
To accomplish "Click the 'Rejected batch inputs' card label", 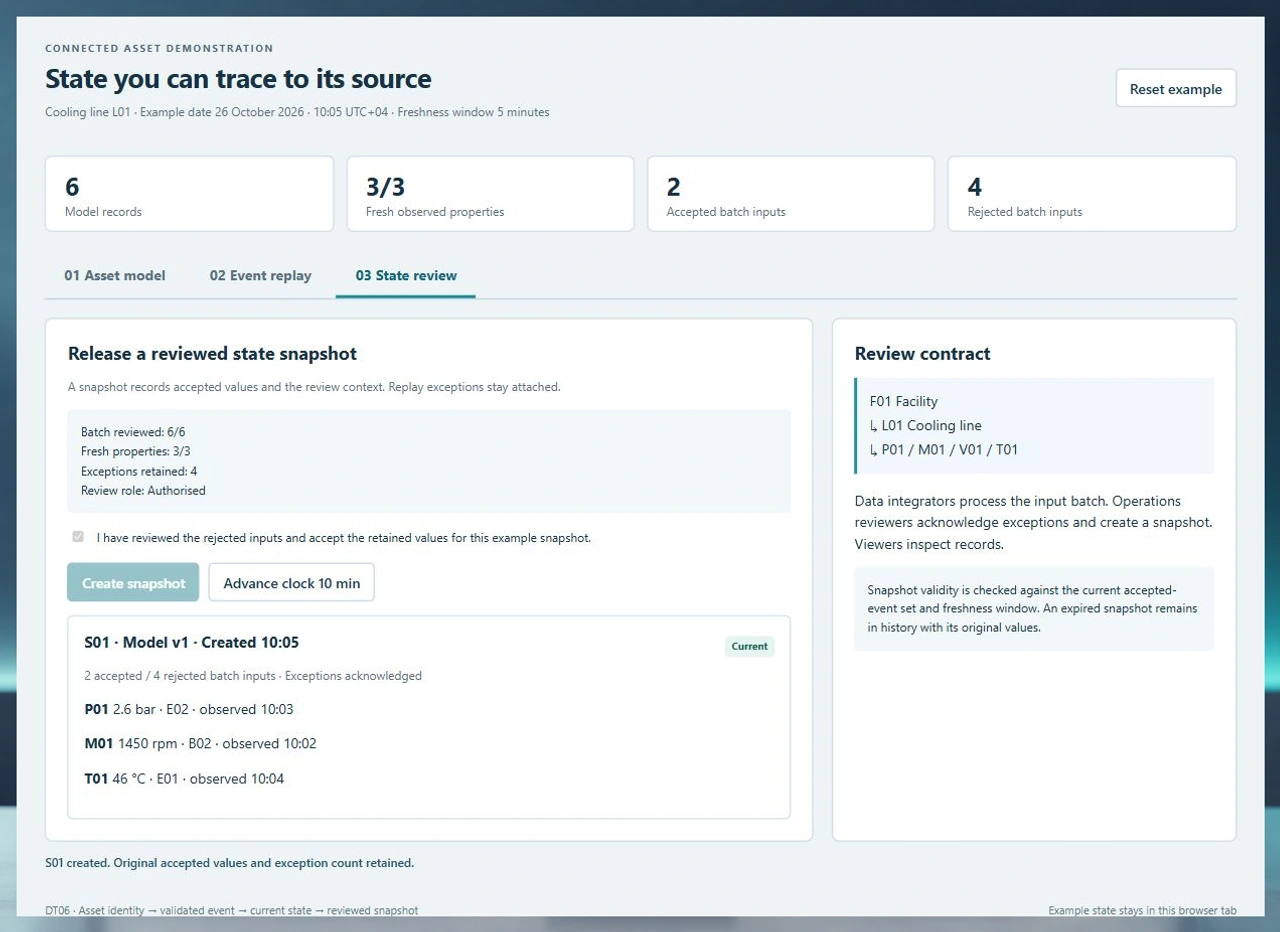I will pyautogui.click(x=1025, y=212).
